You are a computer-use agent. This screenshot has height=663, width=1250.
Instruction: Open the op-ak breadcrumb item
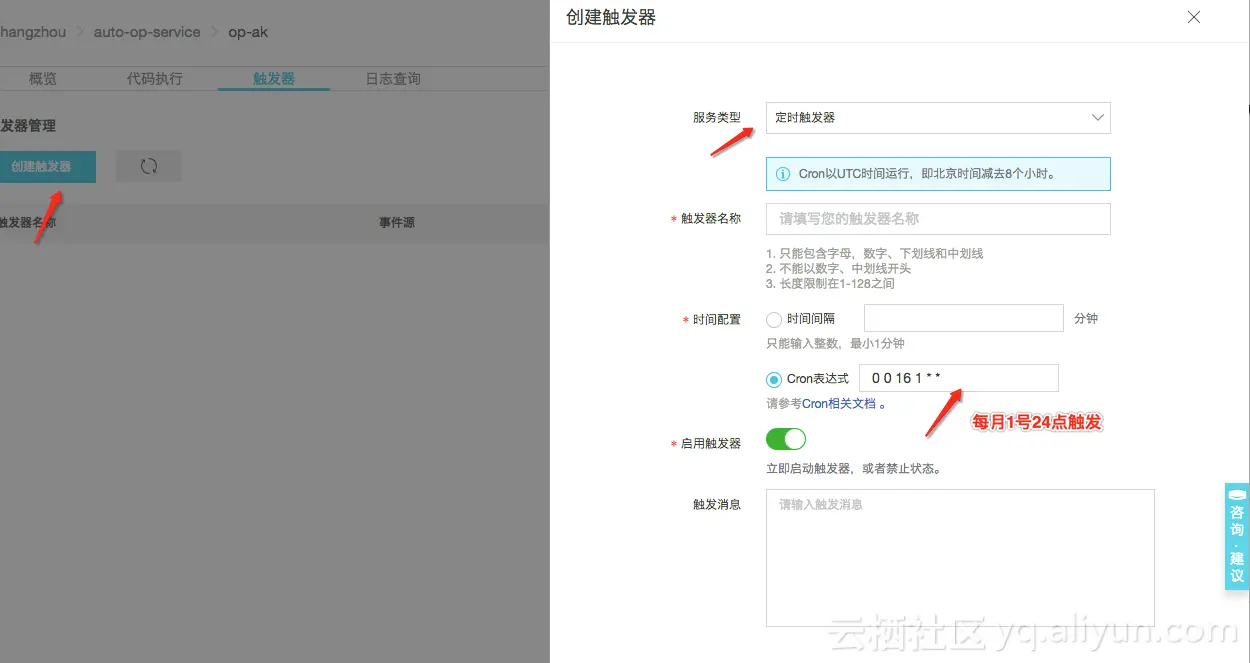pyautogui.click(x=248, y=32)
